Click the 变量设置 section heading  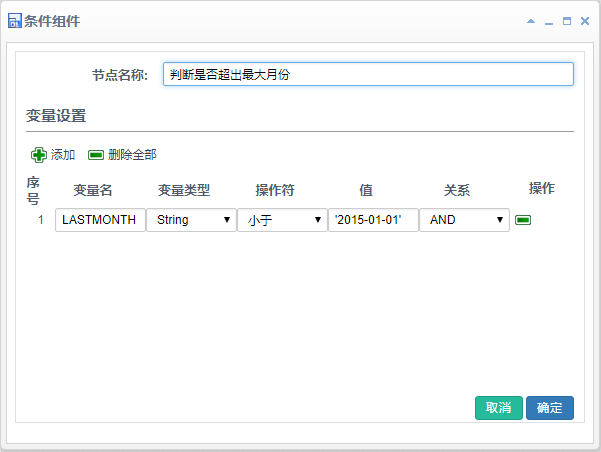(x=56, y=116)
